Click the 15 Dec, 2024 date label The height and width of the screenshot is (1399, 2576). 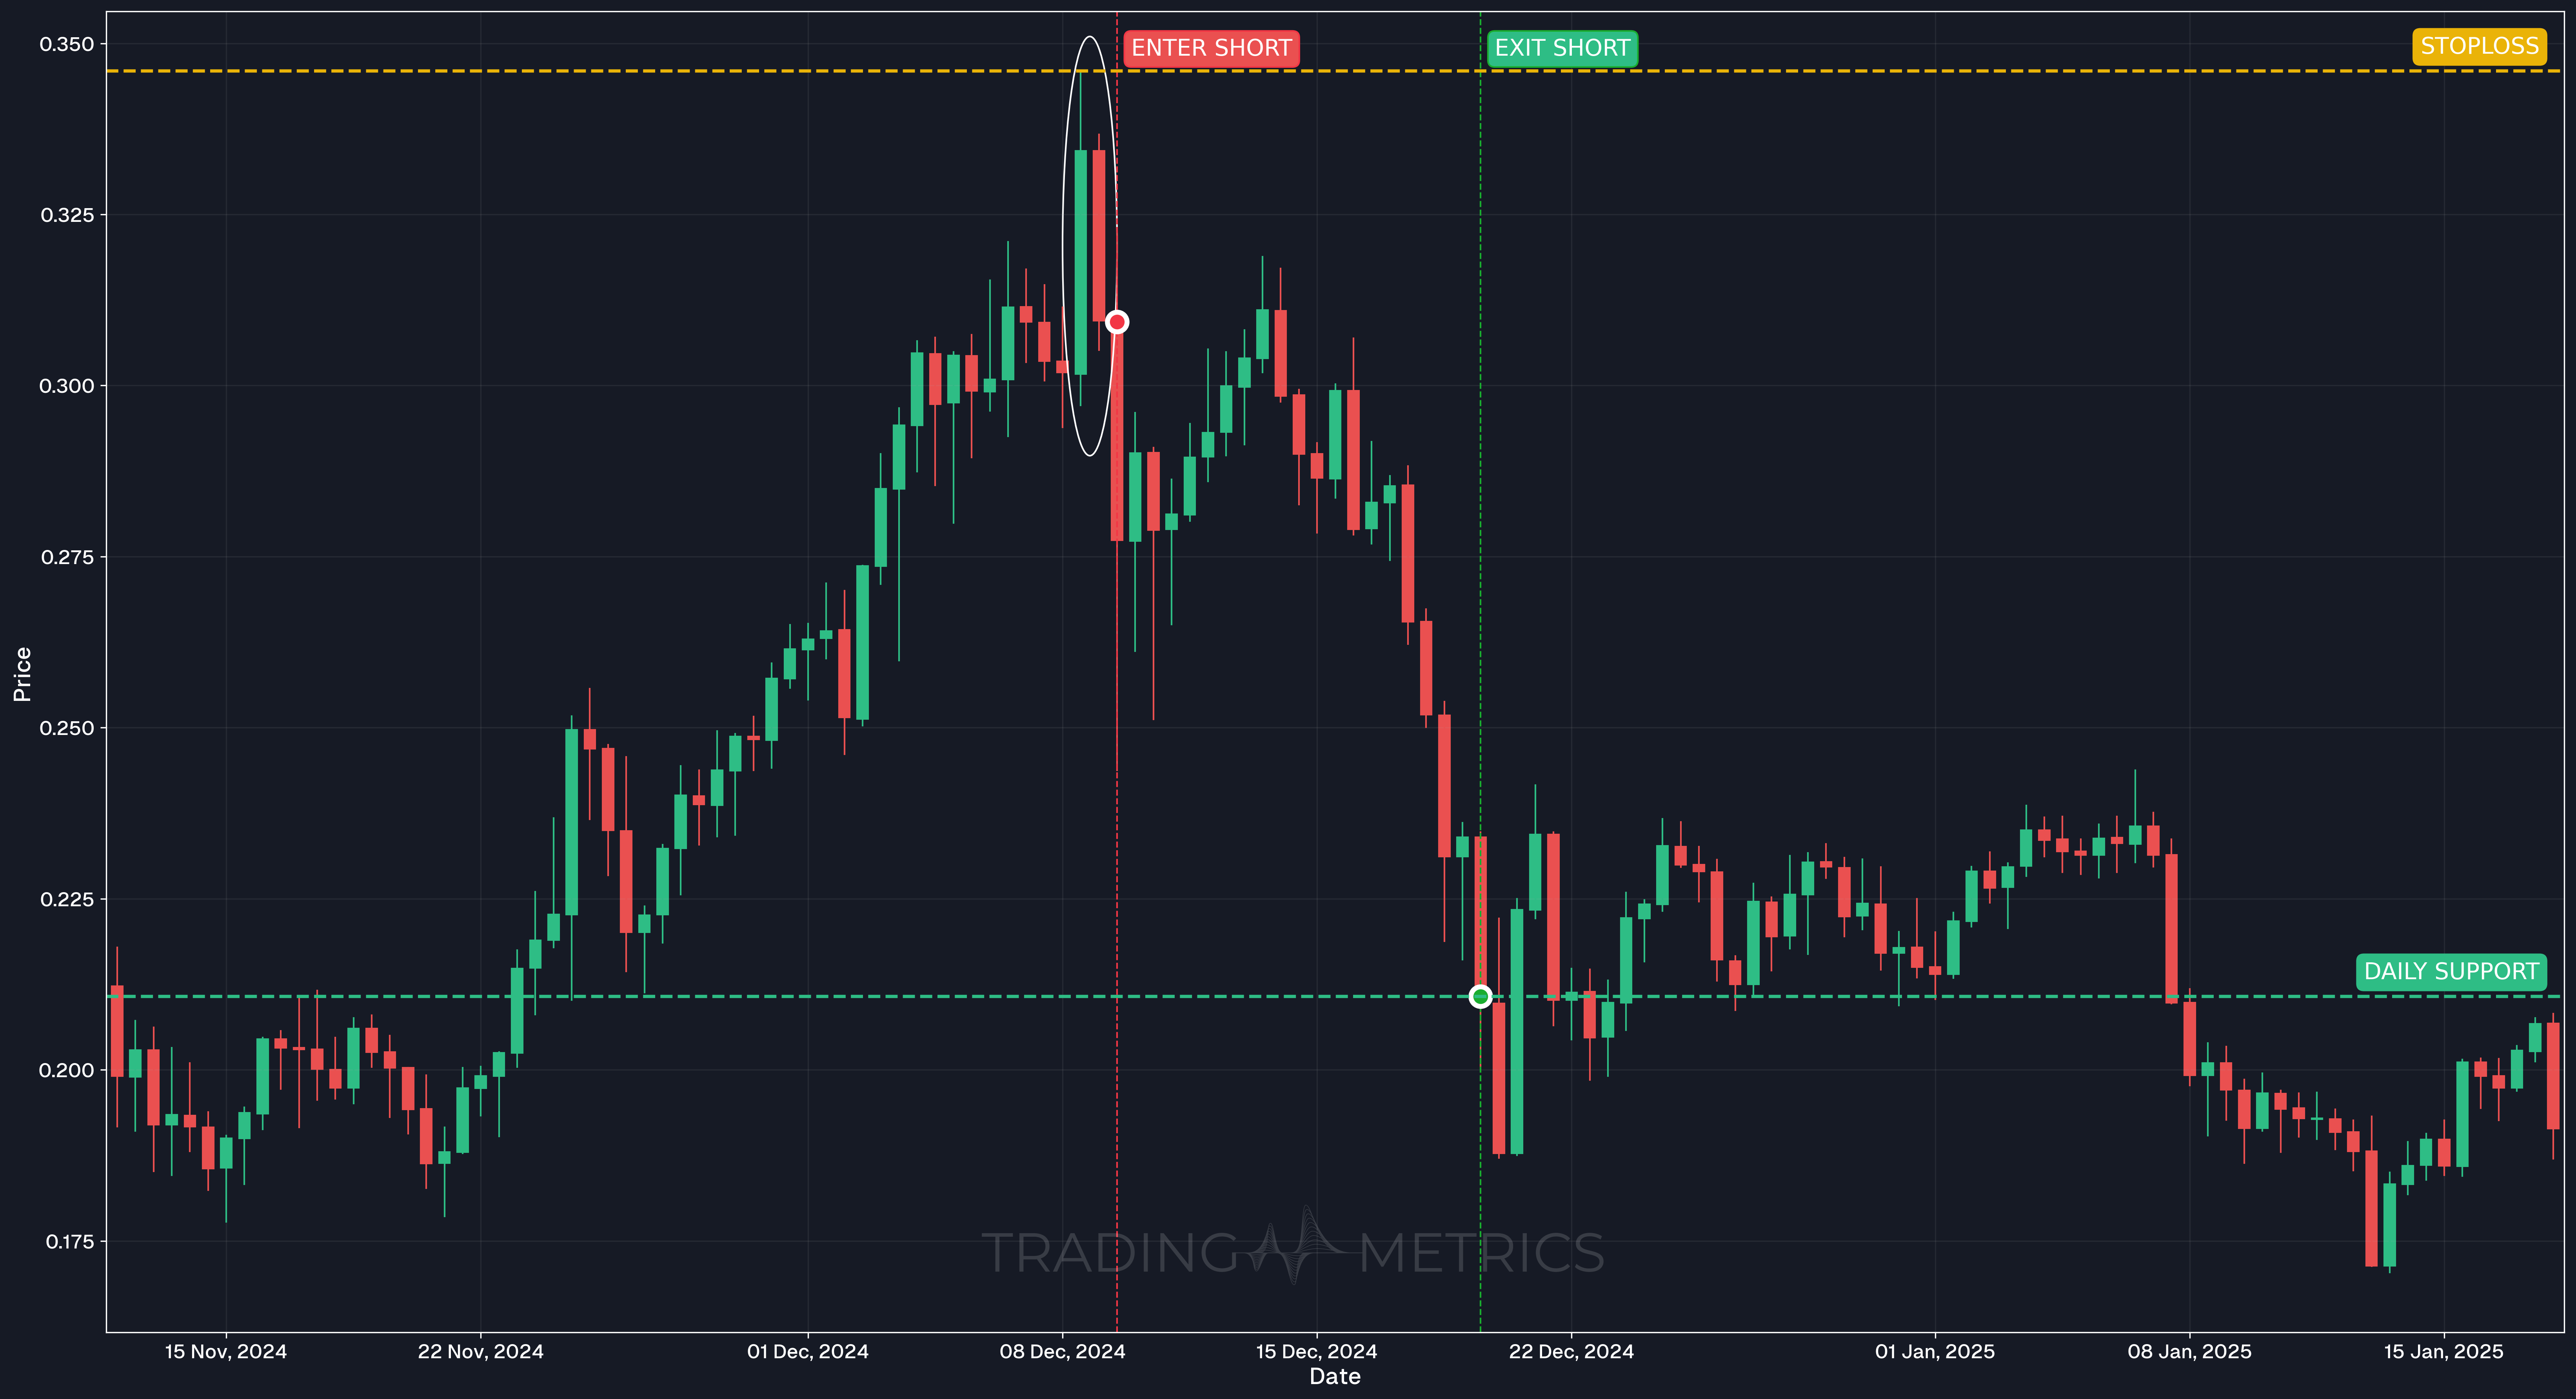click(x=1317, y=1351)
